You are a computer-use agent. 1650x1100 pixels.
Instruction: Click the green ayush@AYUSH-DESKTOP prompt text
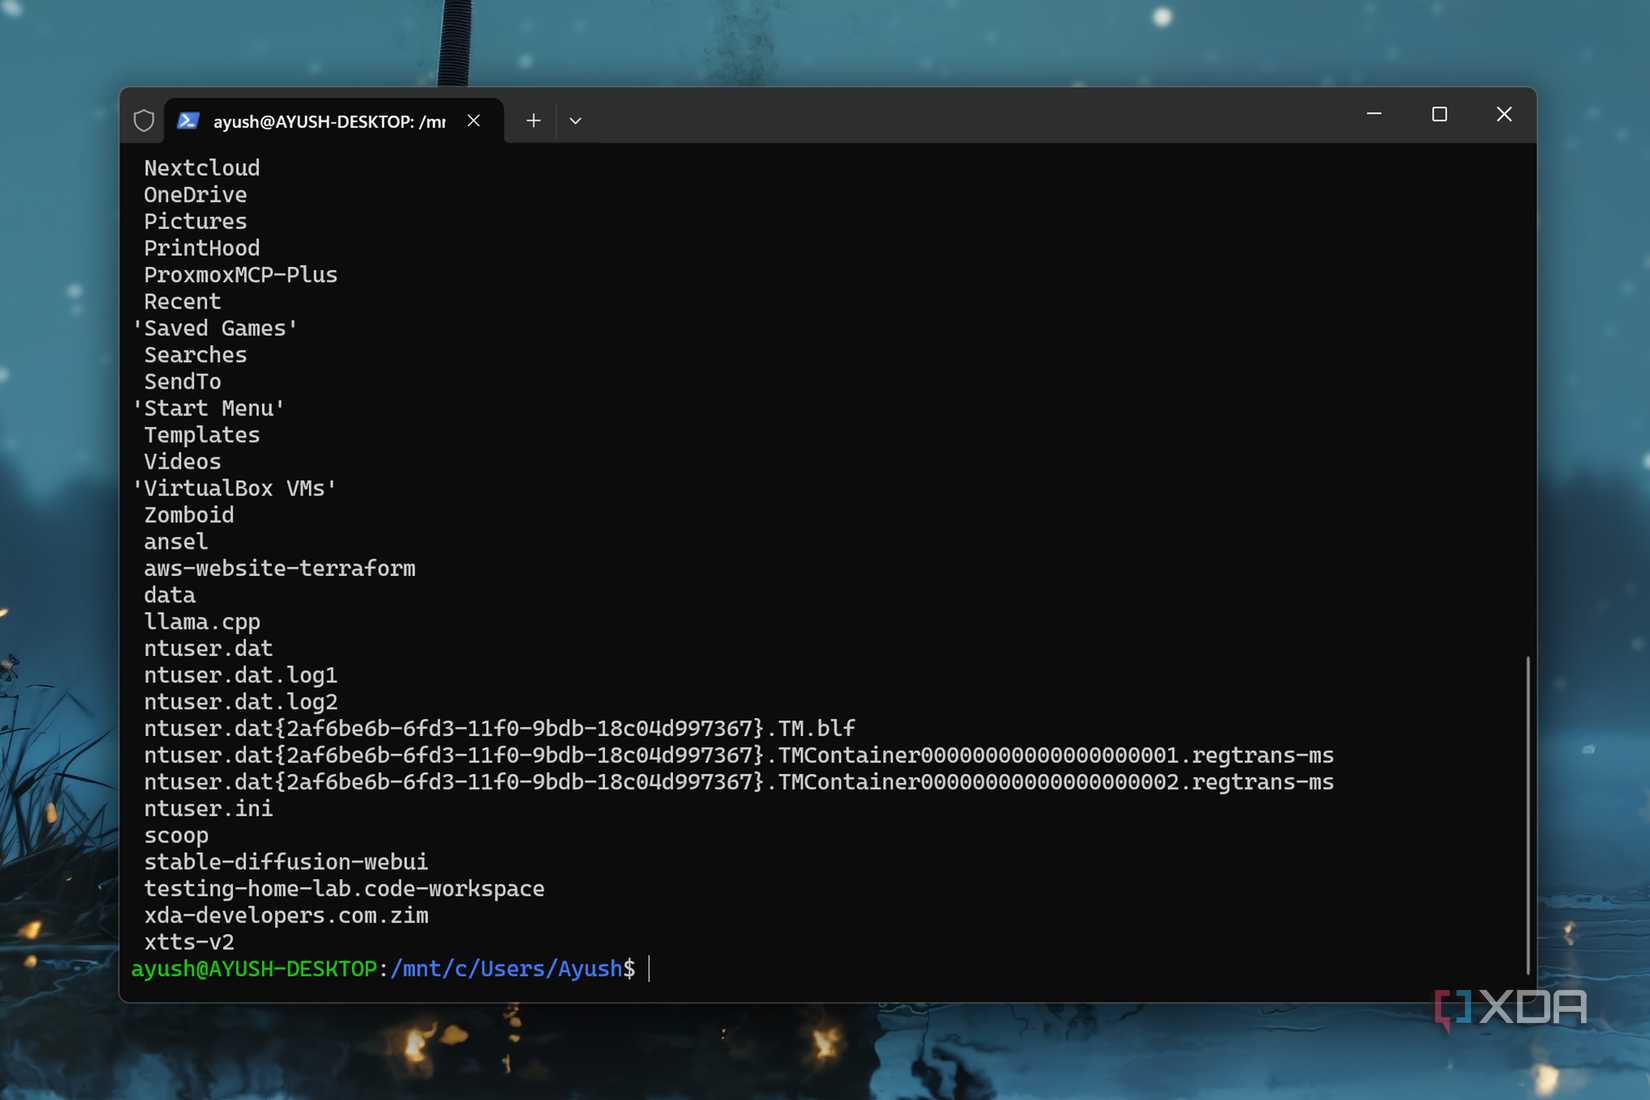click(254, 969)
